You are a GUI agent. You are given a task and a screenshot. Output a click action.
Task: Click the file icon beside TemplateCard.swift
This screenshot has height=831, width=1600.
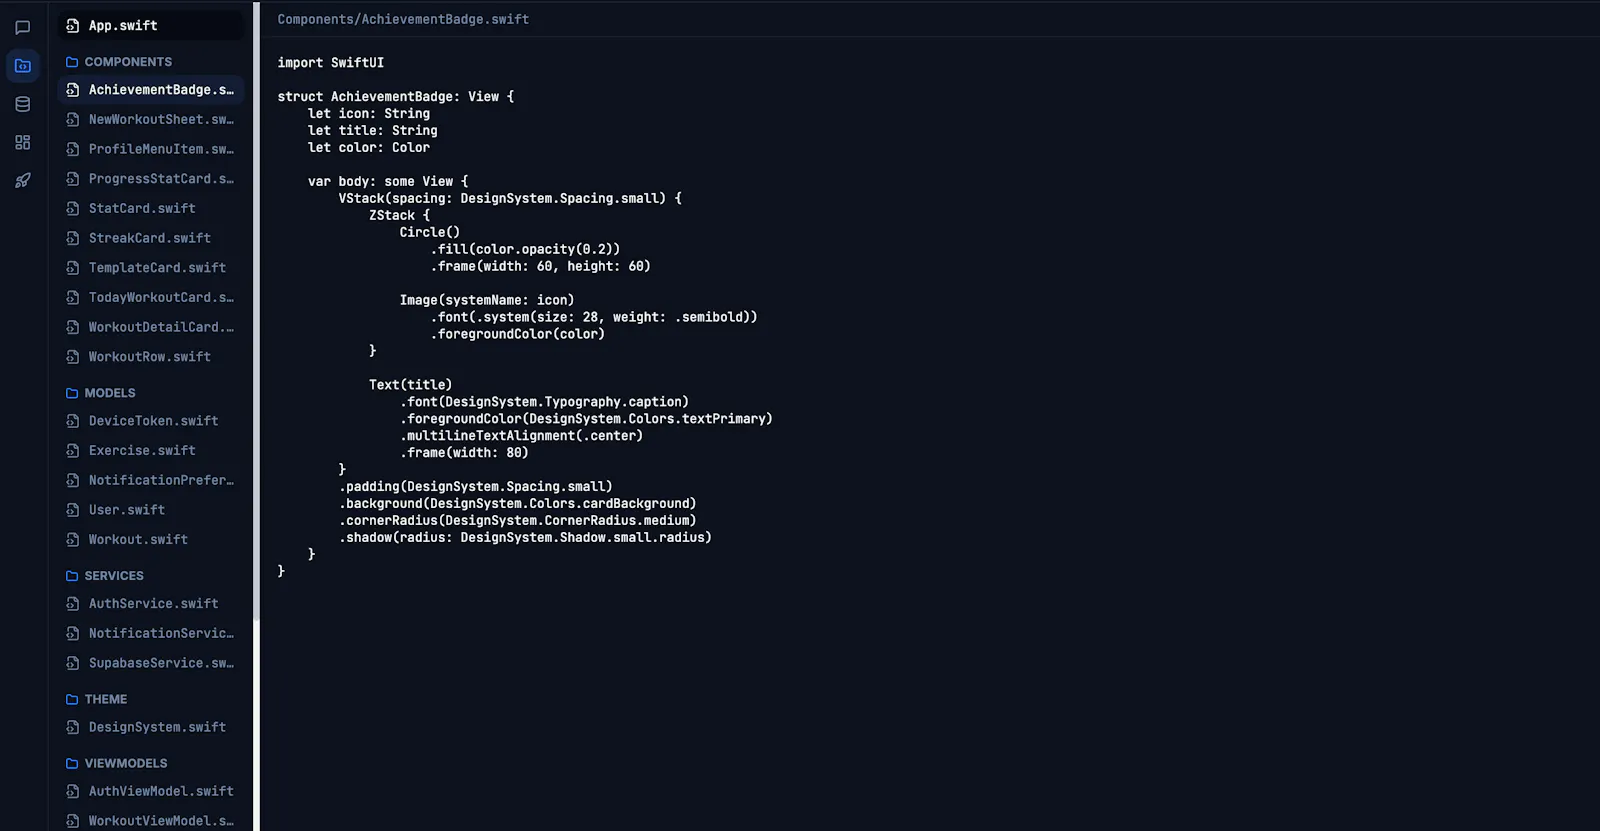pyautogui.click(x=72, y=268)
